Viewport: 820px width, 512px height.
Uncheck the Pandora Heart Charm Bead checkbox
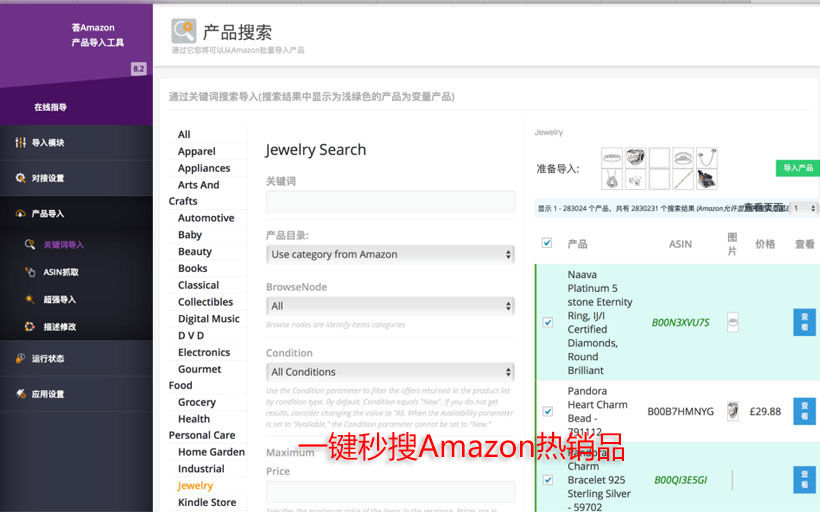tap(547, 410)
